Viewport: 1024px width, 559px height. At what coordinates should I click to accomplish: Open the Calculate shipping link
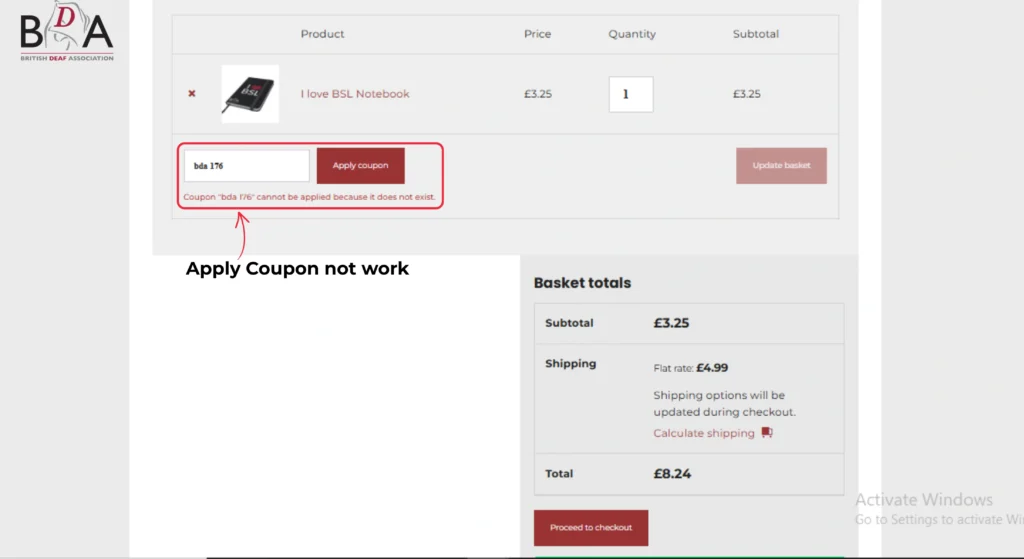pyautogui.click(x=704, y=433)
